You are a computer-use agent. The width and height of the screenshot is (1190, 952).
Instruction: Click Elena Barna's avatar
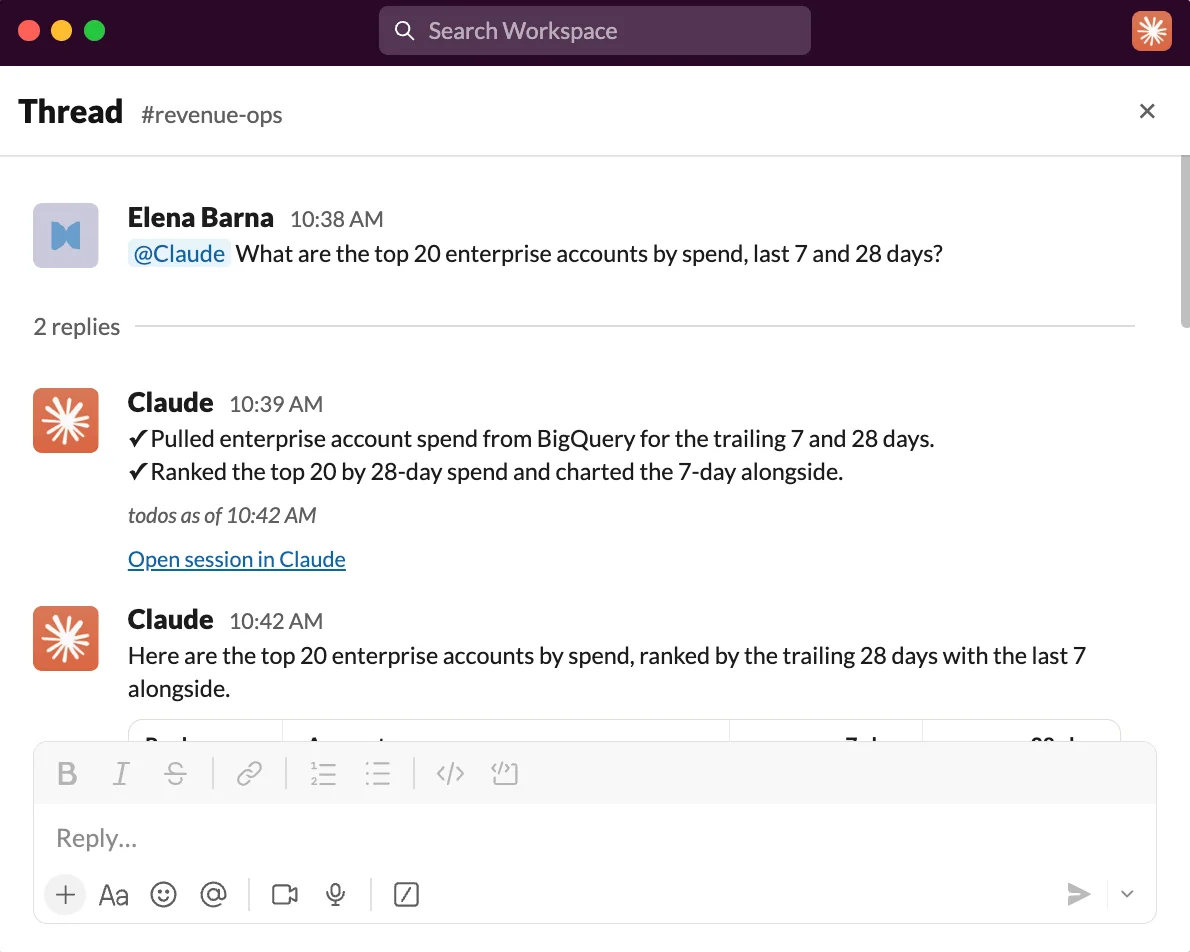point(65,235)
